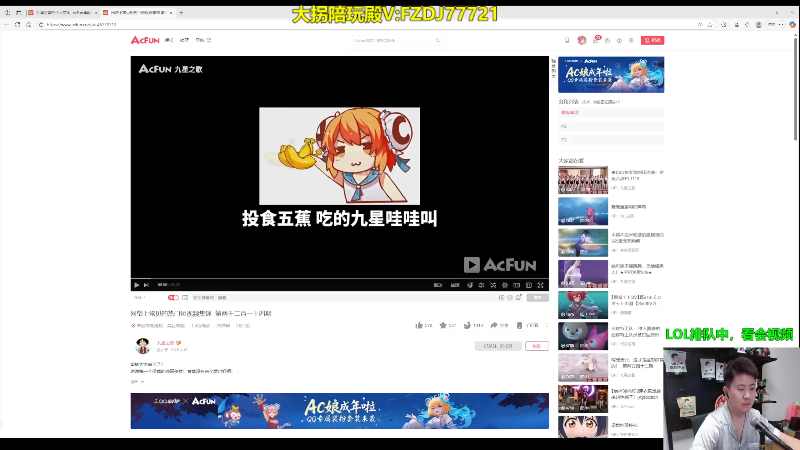Screen dimensions: 800x450
Task: Enter fullscreen mode in the video player
Action: click(x=540, y=285)
